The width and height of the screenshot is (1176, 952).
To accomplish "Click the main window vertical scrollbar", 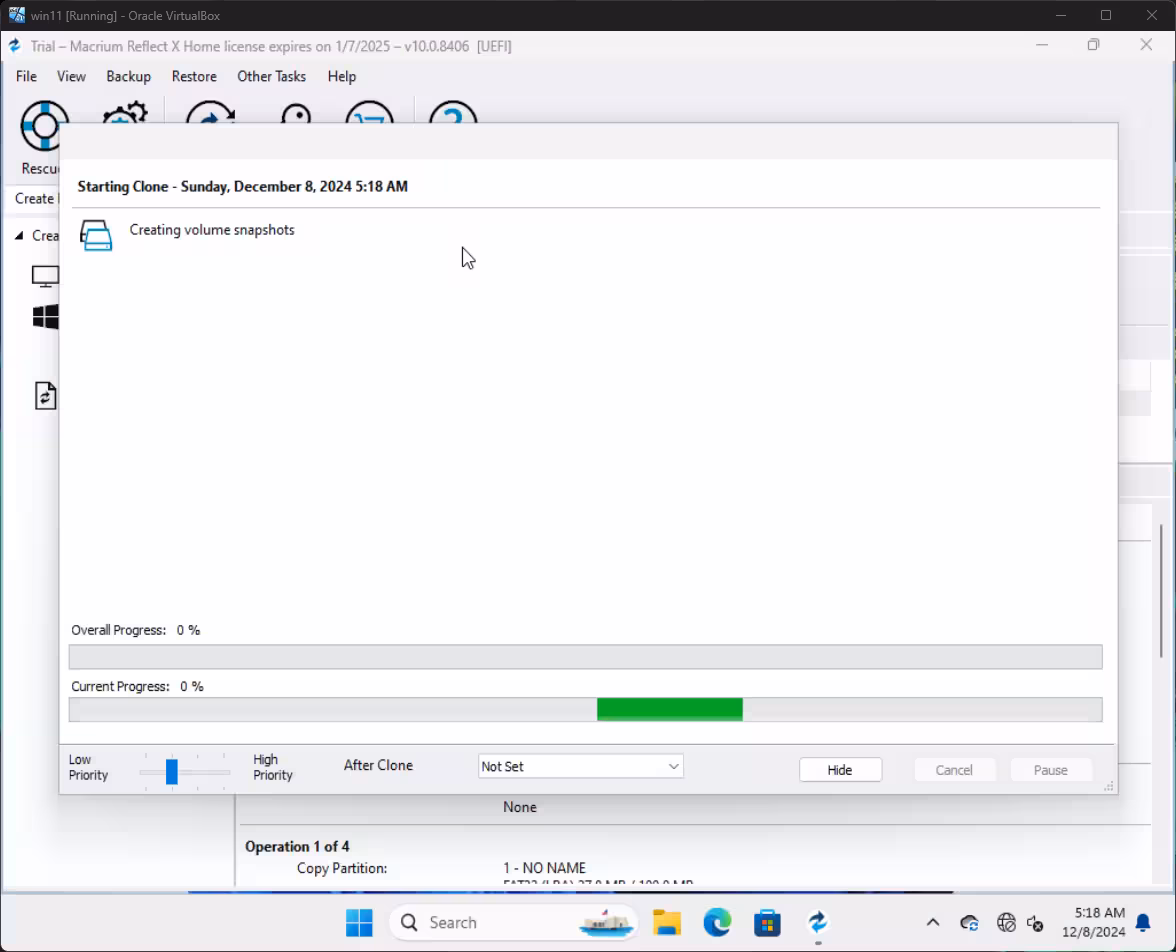I will [x=1161, y=591].
